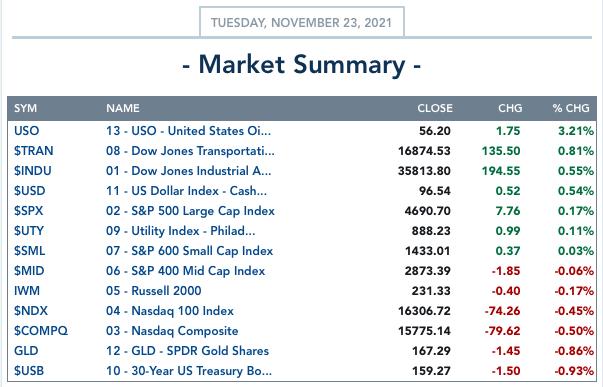
Task: Select the GLD symbol link
Action: (26, 351)
